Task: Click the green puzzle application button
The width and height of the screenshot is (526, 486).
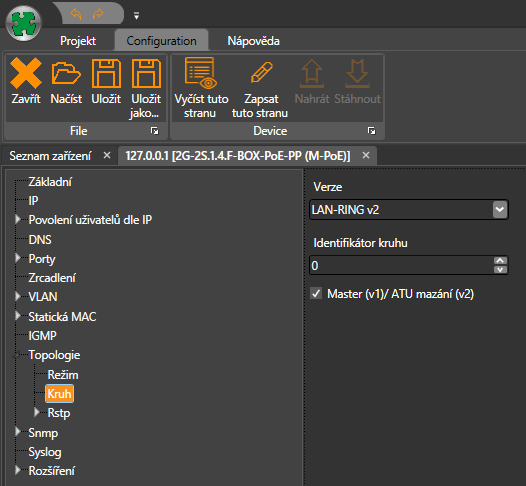Action: pos(23,23)
